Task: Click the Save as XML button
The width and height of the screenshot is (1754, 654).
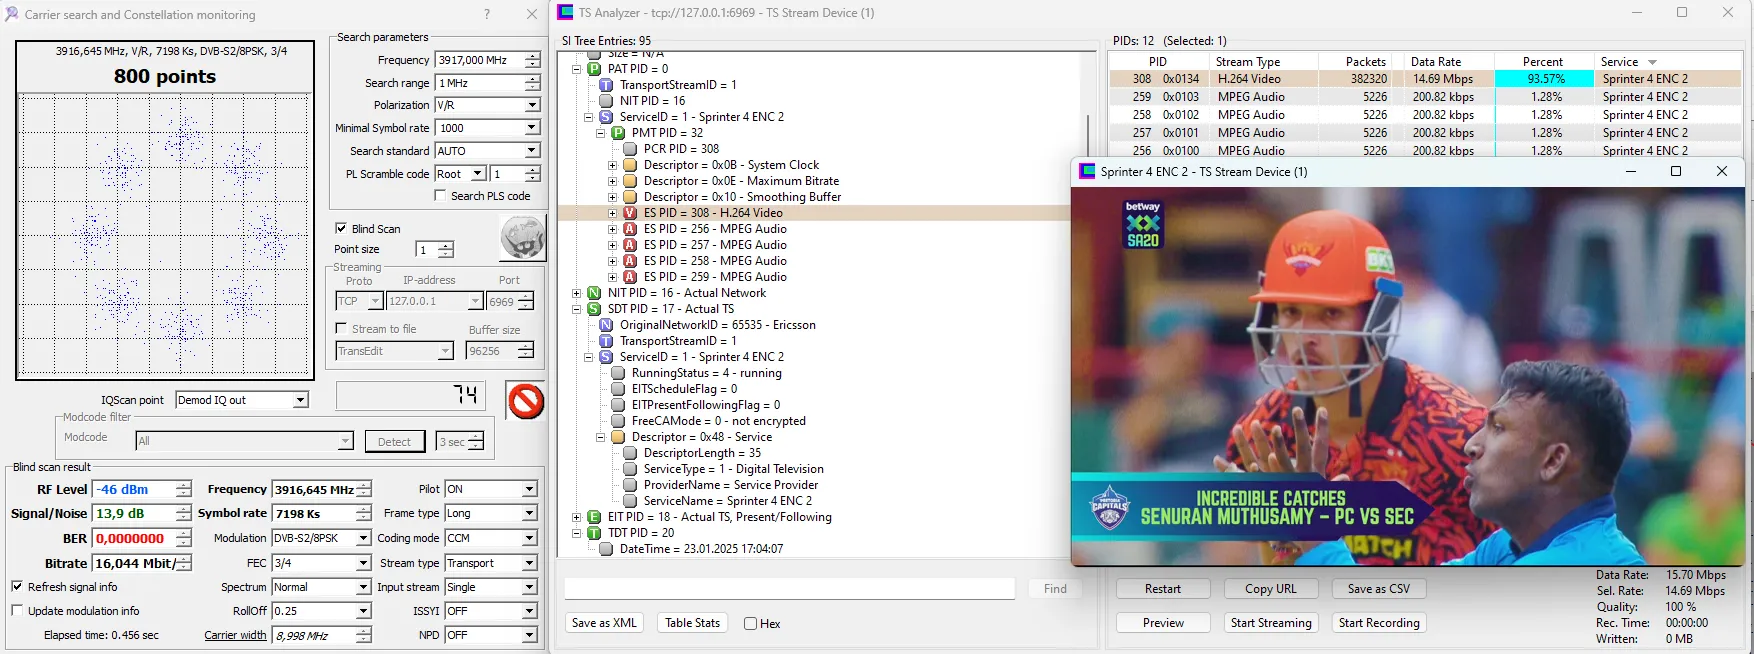Action: pos(604,623)
